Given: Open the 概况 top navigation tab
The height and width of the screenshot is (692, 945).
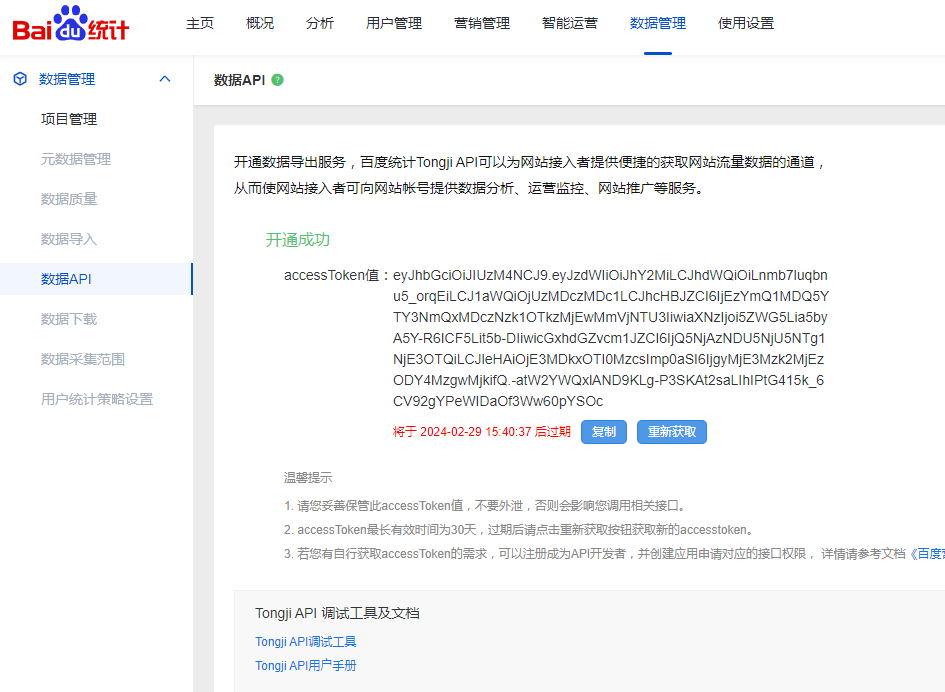Looking at the screenshot, I should click(260, 24).
